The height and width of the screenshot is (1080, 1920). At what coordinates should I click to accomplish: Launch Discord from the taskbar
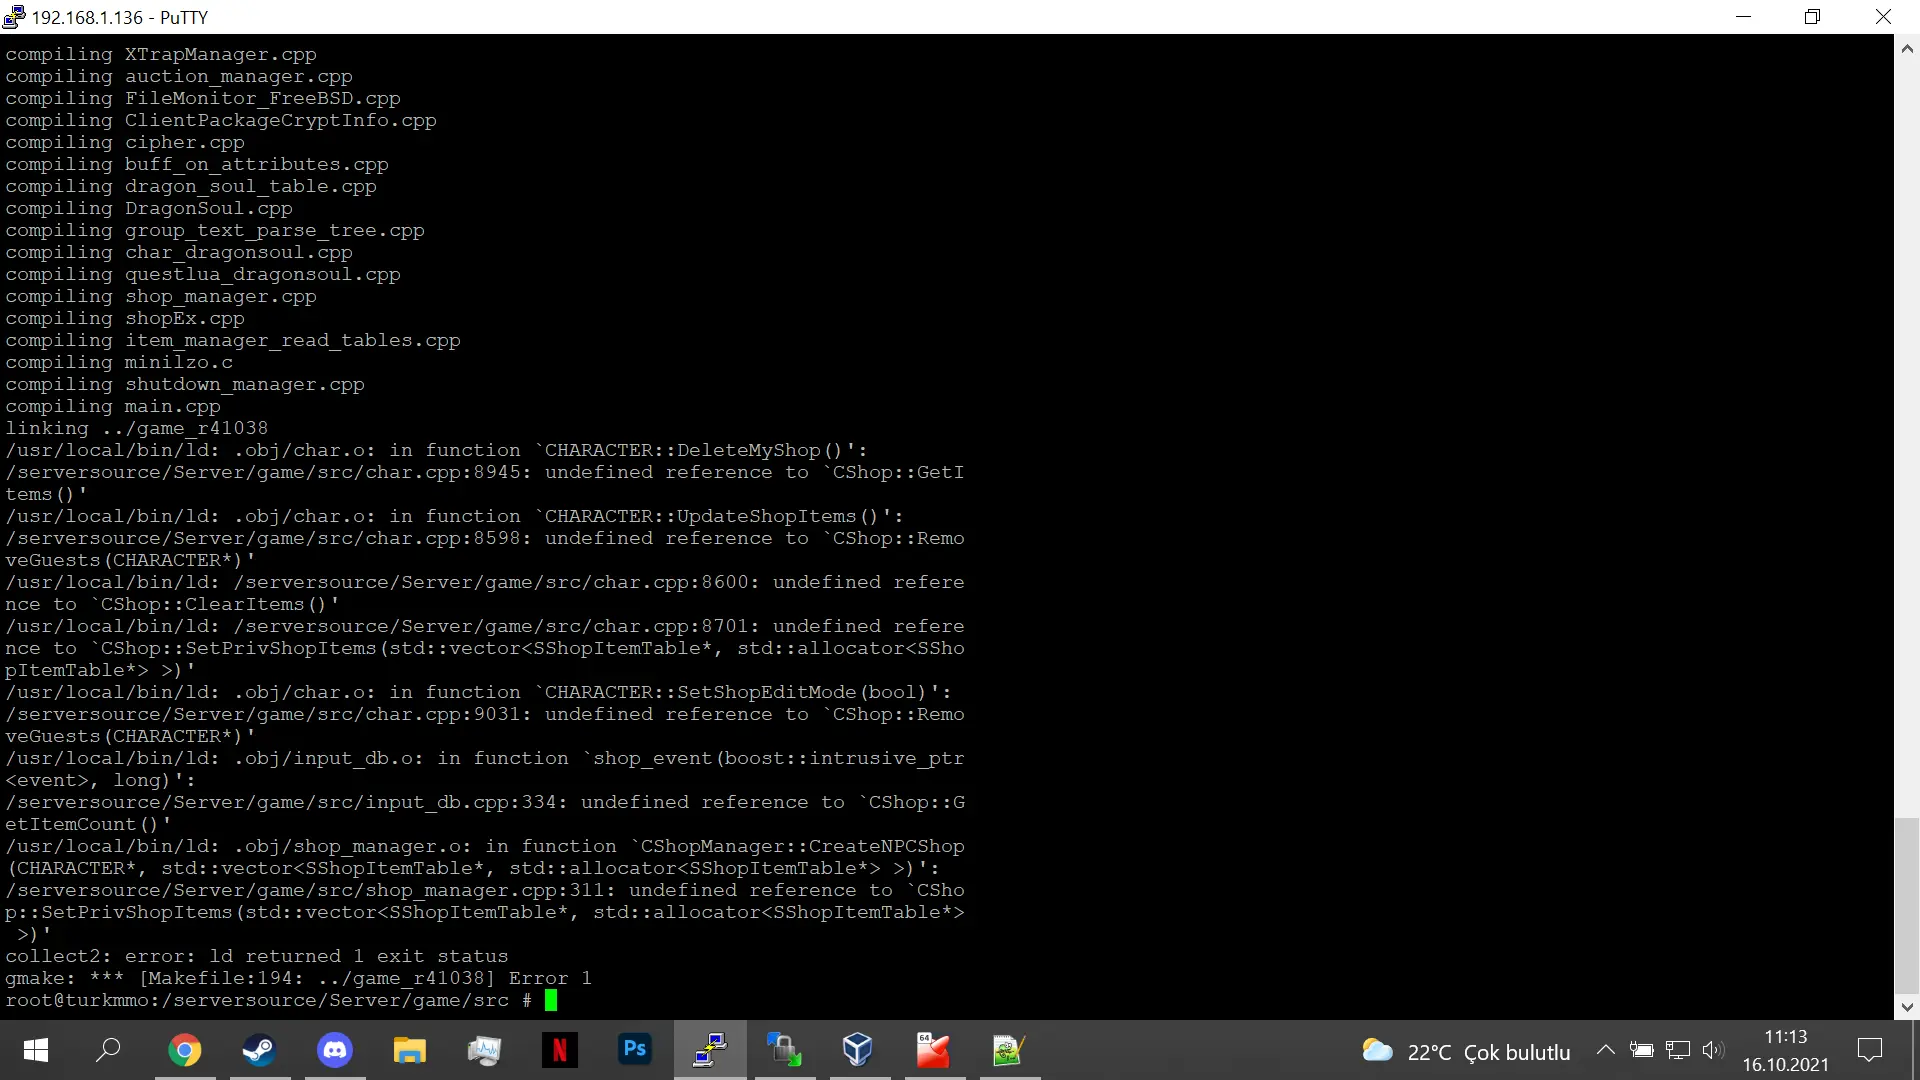(335, 1050)
